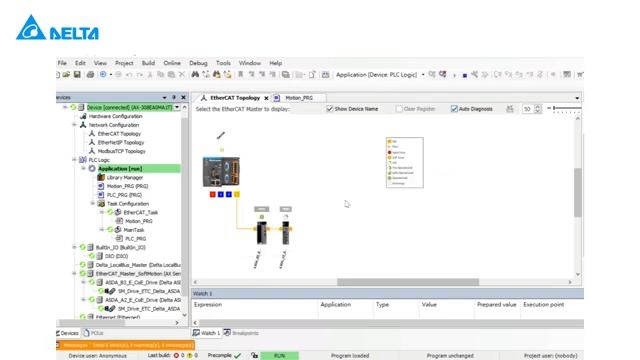The image size is (640, 360).
Task: Toggle the Show Device Name checkbox
Action: coord(330,109)
